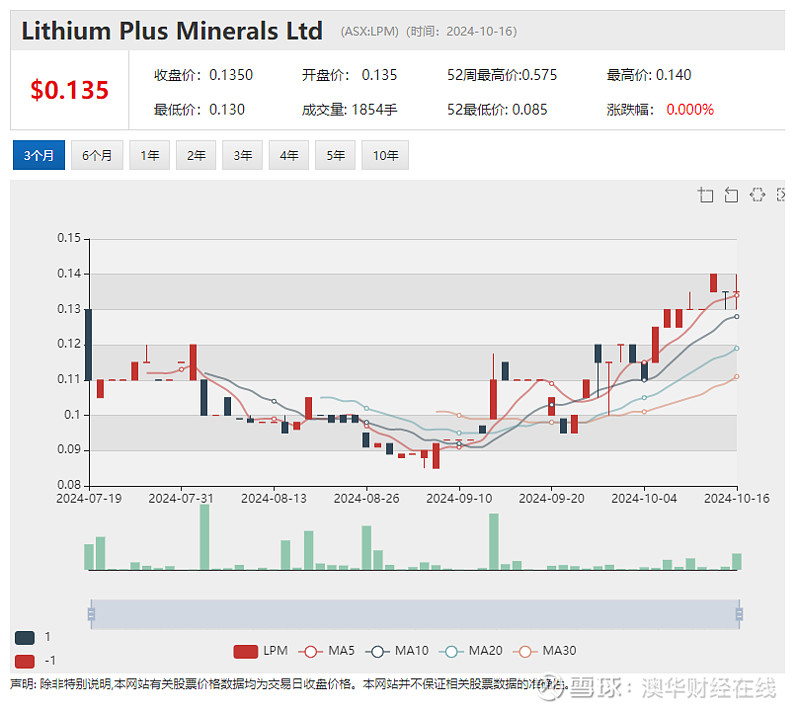This screenshot has width=800, height=712.
Task: Click the MA5 legend marker icon
Action: point(313,650)
